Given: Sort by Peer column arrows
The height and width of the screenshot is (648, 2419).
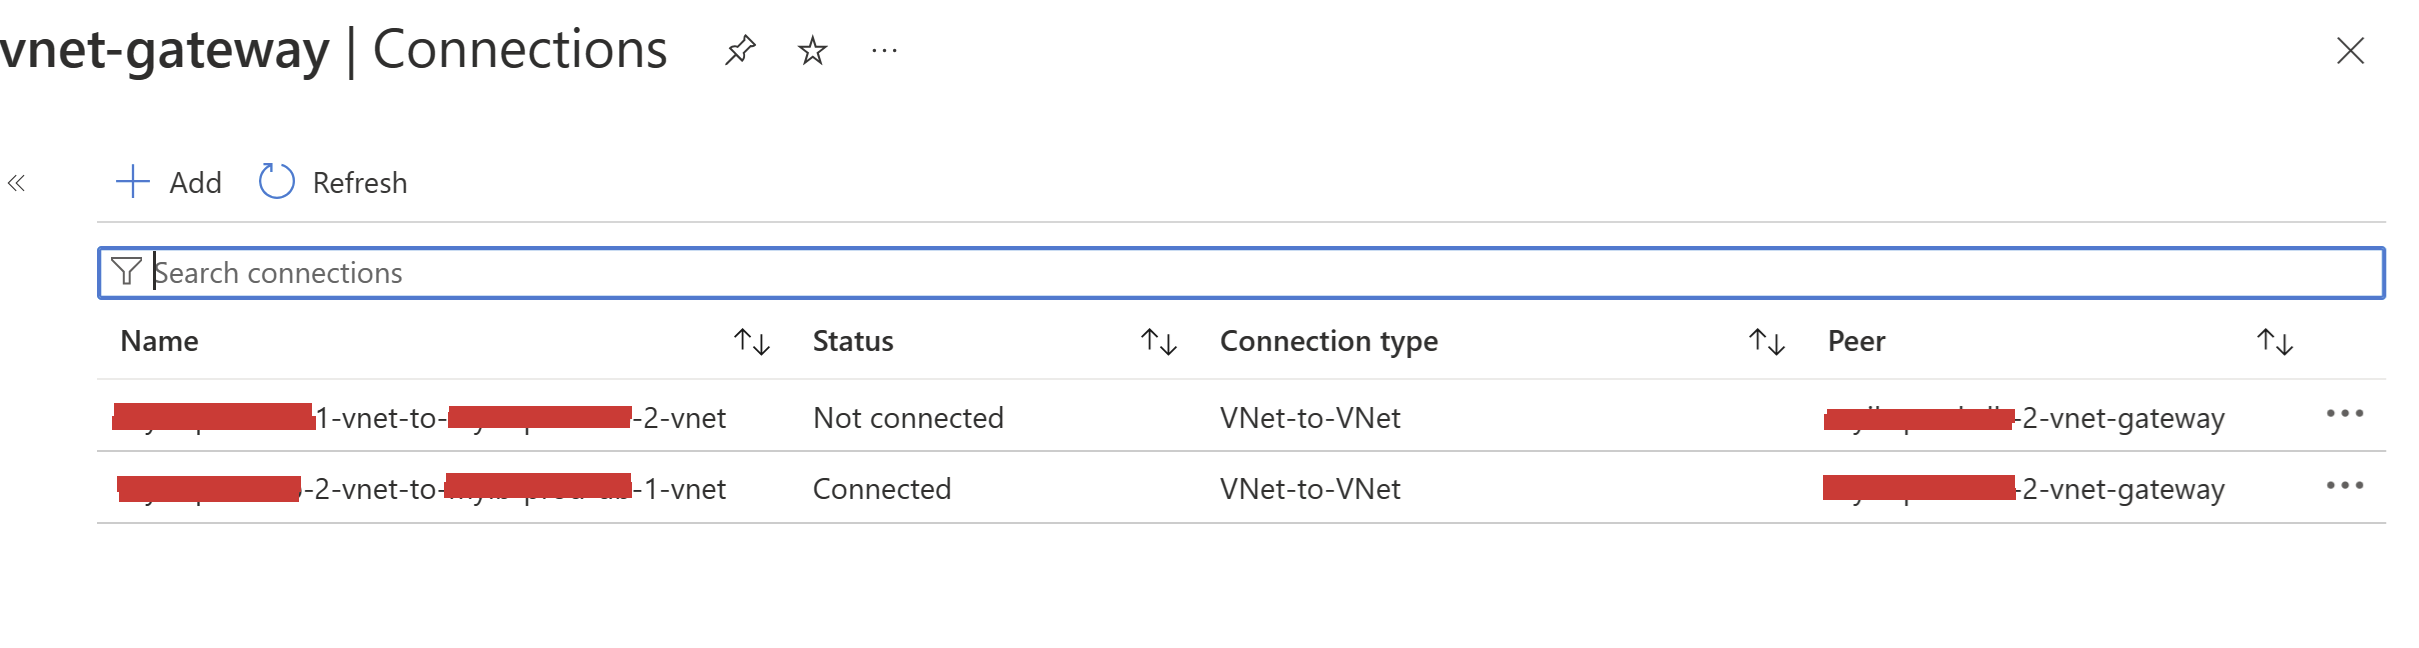Looking at the screenshot, I should pyautogui.click(x=2275, y=342).
